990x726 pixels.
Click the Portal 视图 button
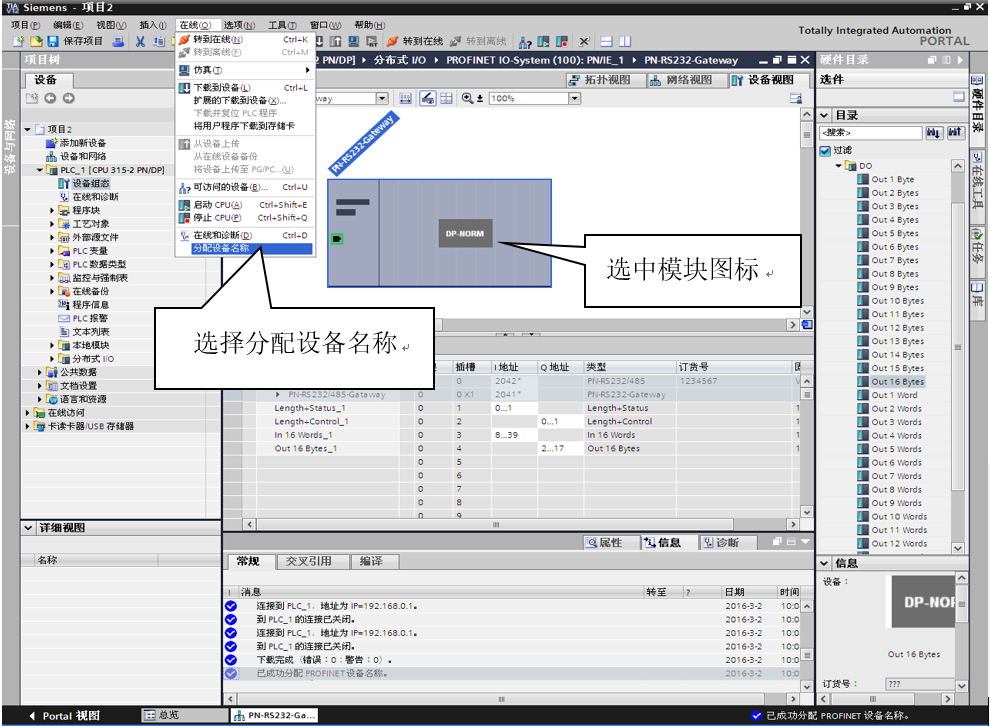point(64,716)
